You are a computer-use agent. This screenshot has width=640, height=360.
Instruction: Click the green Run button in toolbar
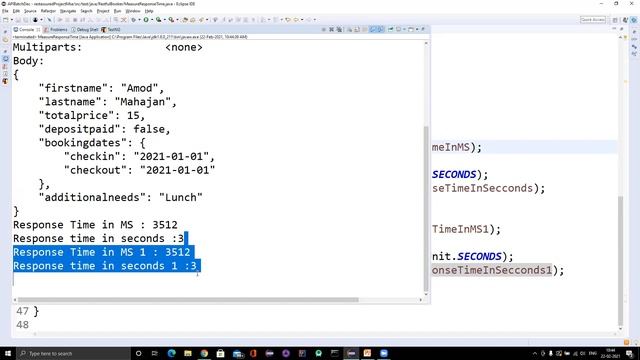tap(146, 20)
